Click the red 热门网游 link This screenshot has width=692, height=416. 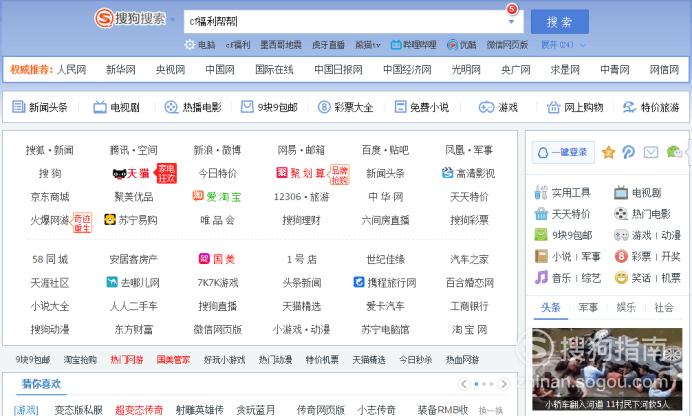127,360
